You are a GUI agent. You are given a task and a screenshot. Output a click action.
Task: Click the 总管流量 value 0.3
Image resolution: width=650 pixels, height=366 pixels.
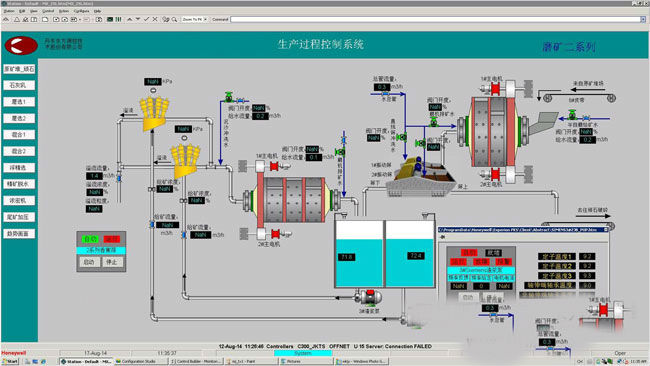coord(381,87)
